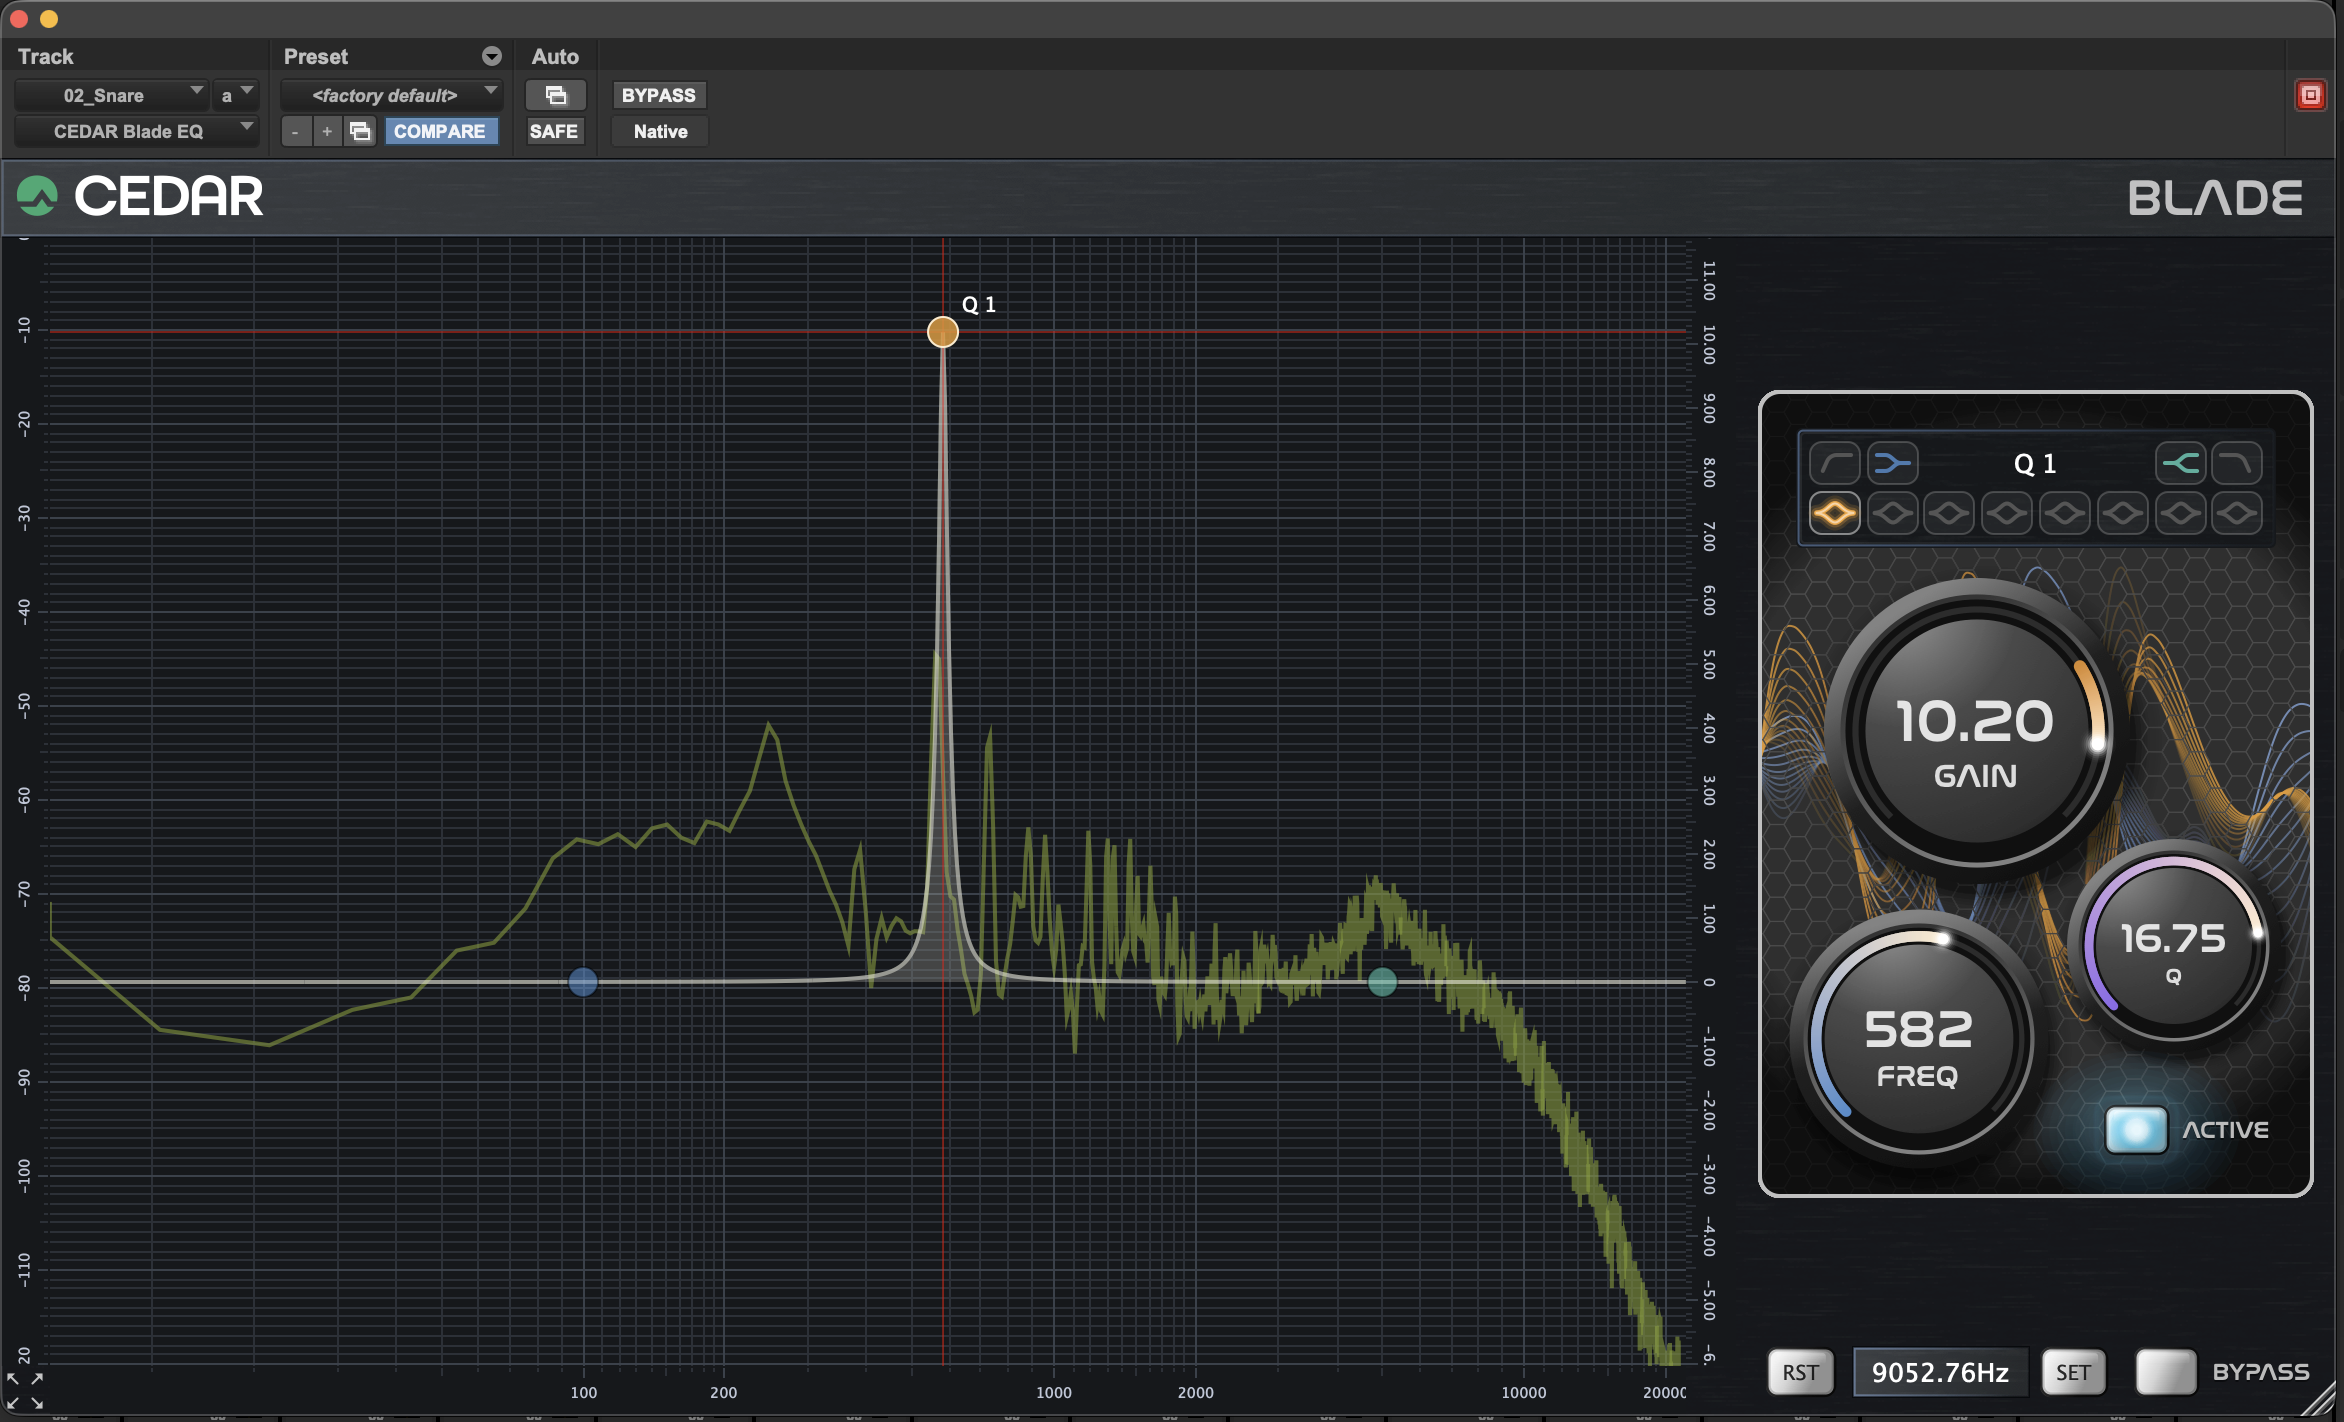
Task: Click the window resize grip corner
Action: (x=2318, y=1398)
